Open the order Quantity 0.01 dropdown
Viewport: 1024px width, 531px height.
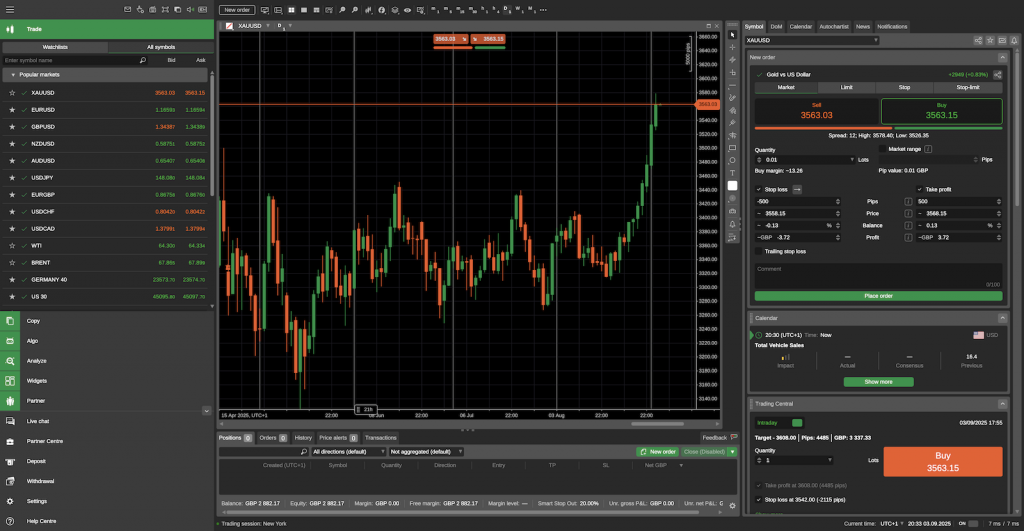852,160
